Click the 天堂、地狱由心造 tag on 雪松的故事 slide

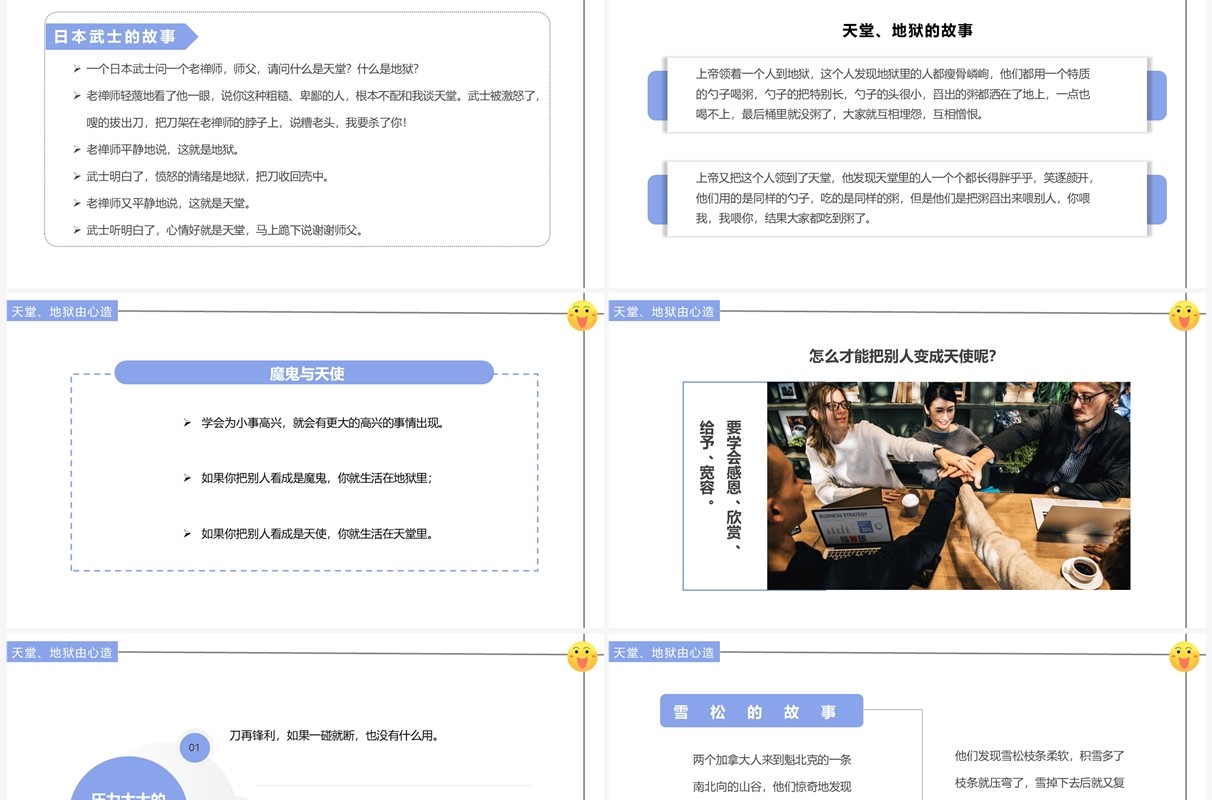[664, 653]
